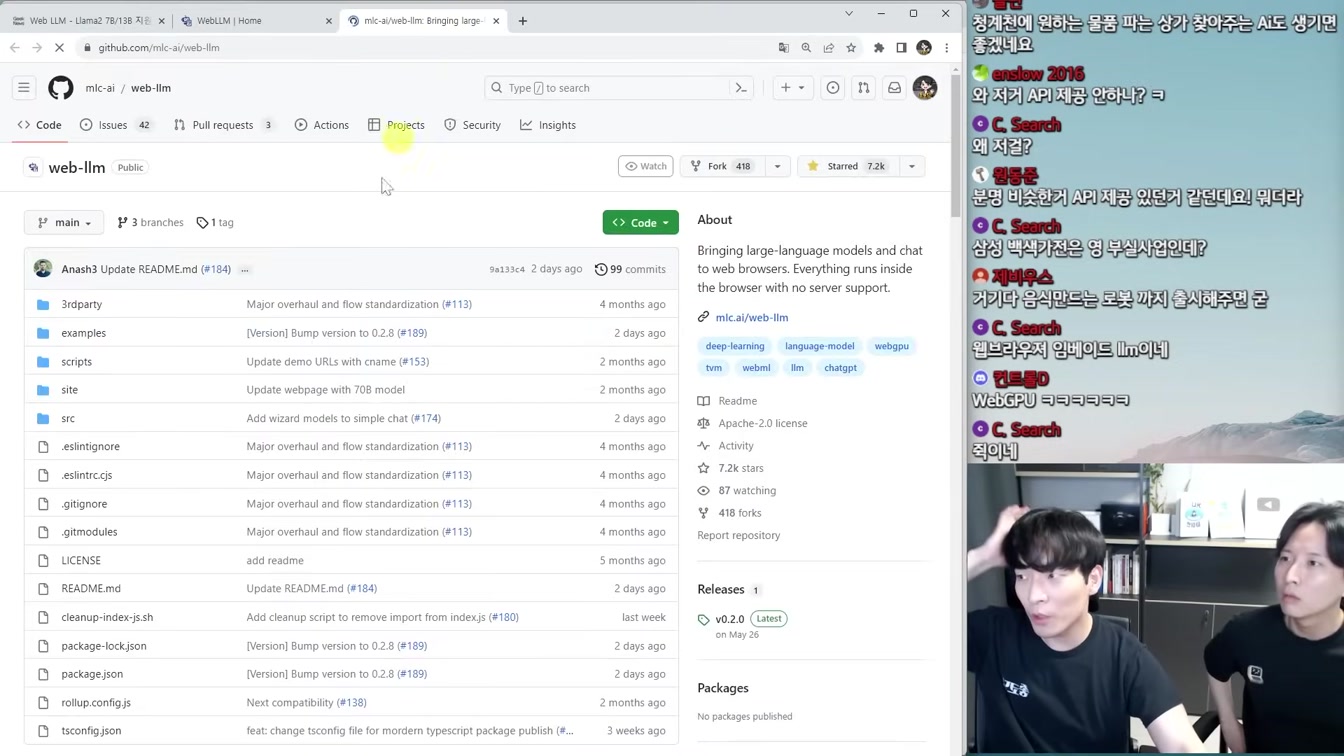Open GitHub hamburger navigation menu
1344x756 pixels.
point(24,88)
